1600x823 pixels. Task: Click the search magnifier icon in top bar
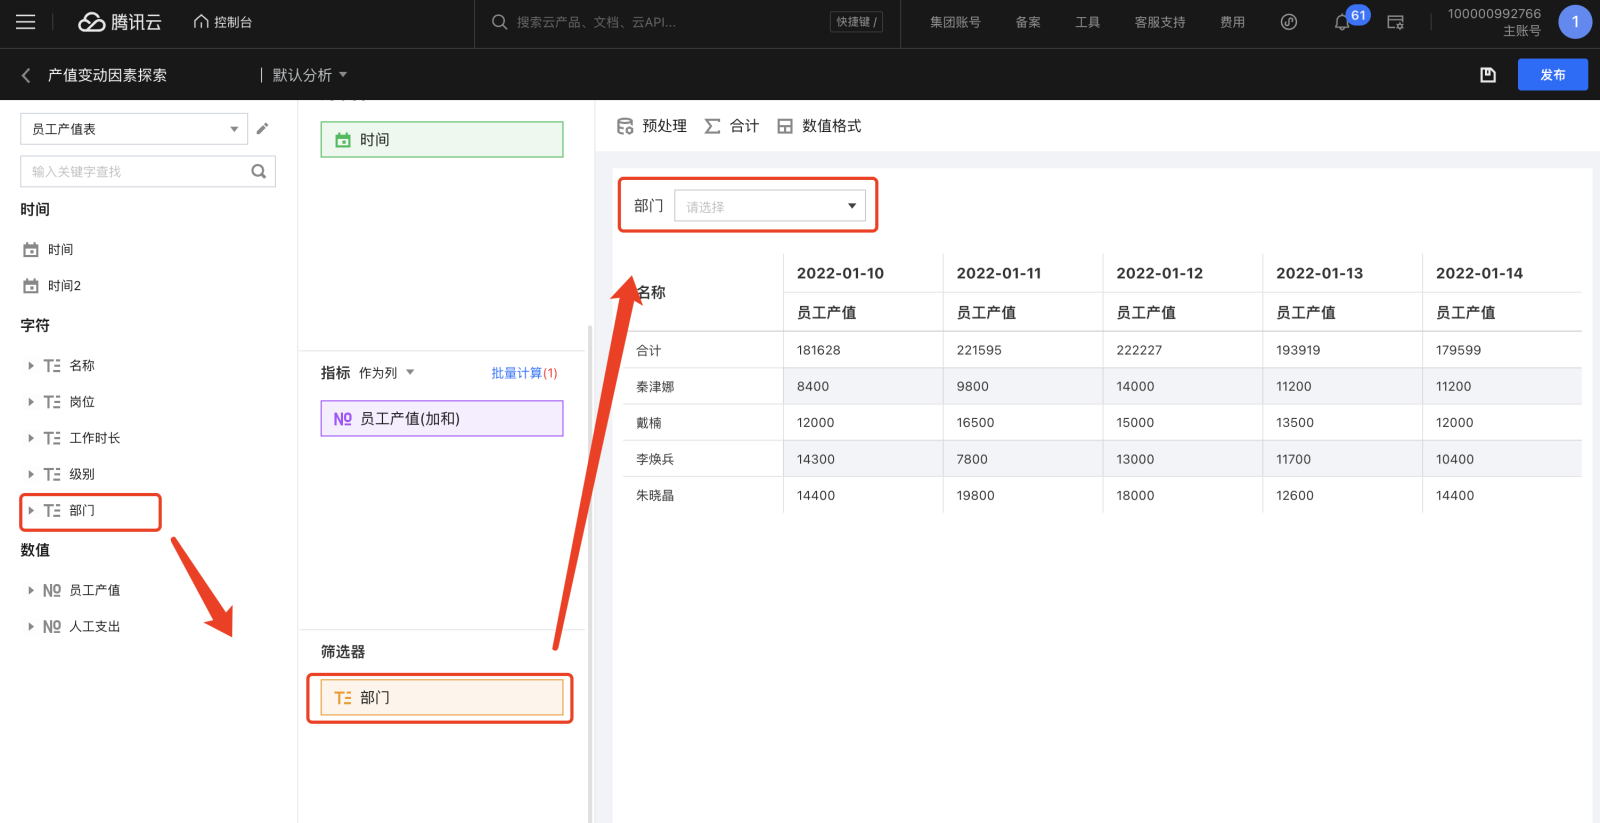(x=499, y=22)
